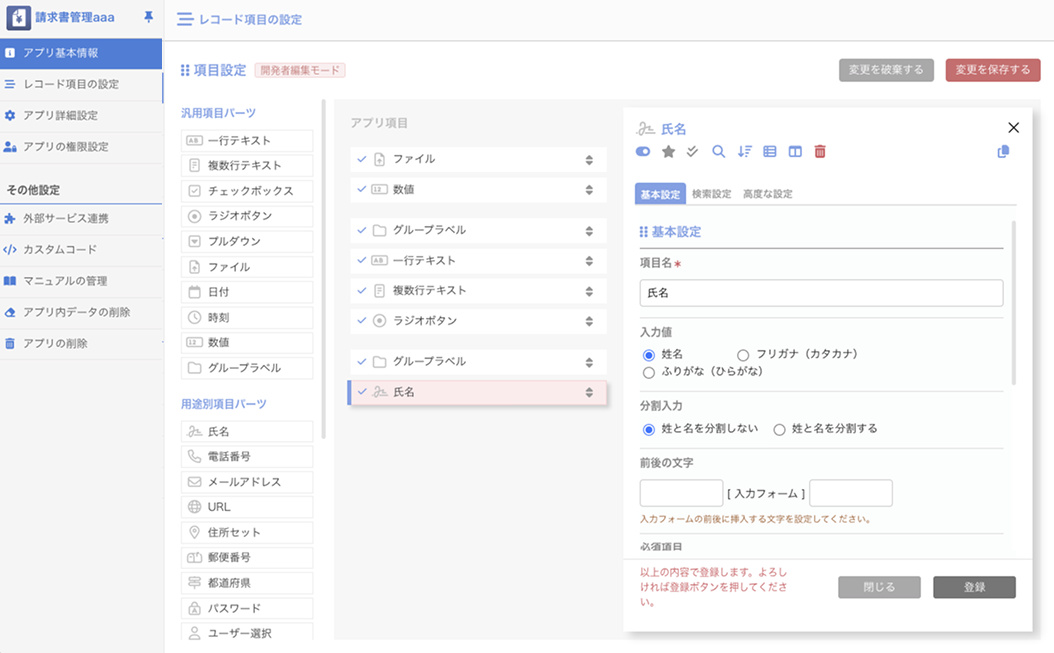Toggle checkmark on 数値 app item
Image resolution: width=1054 pixels, height=653 pixels.
362,190
